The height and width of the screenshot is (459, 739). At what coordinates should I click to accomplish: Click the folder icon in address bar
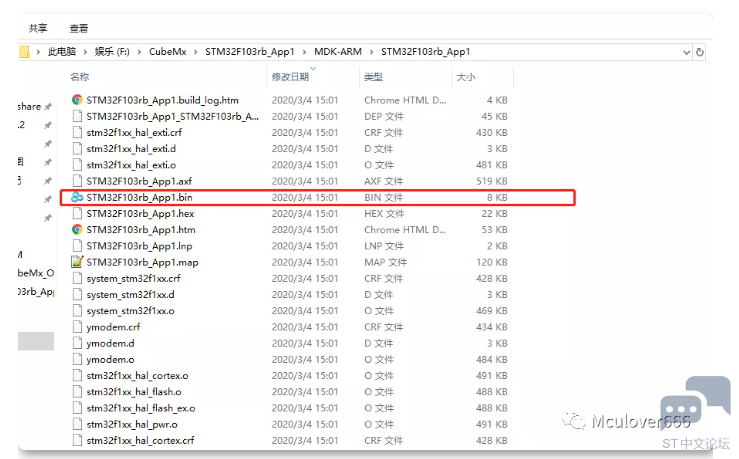pos(24,52)
